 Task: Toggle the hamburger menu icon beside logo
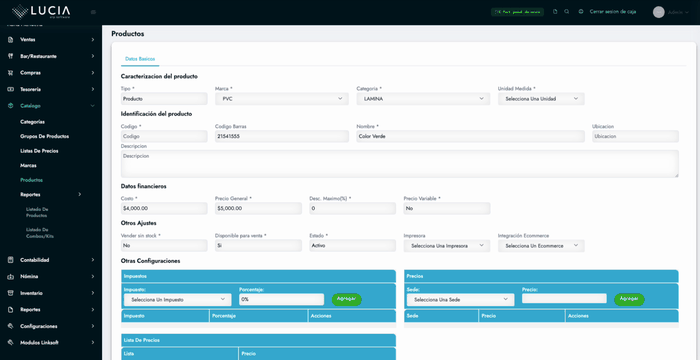pos(93,12)
